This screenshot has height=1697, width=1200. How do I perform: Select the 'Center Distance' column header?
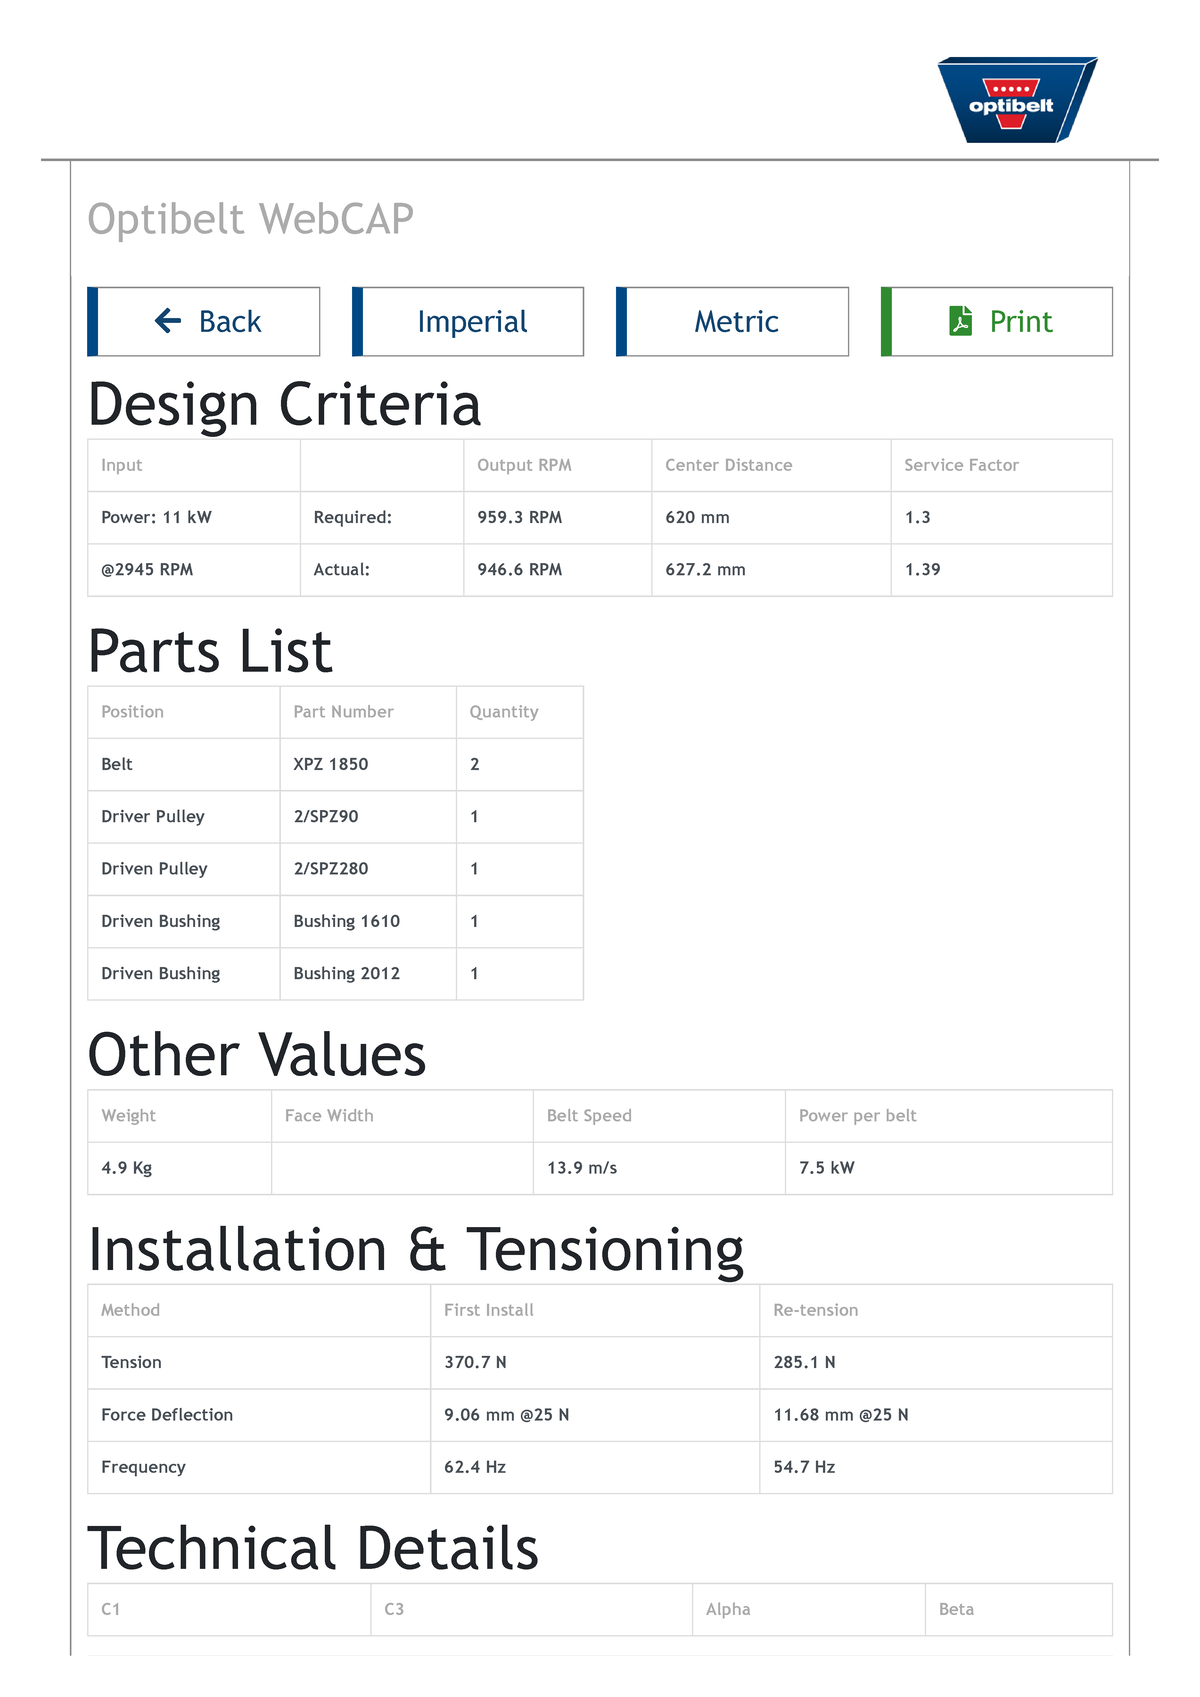tap(729, 465)
